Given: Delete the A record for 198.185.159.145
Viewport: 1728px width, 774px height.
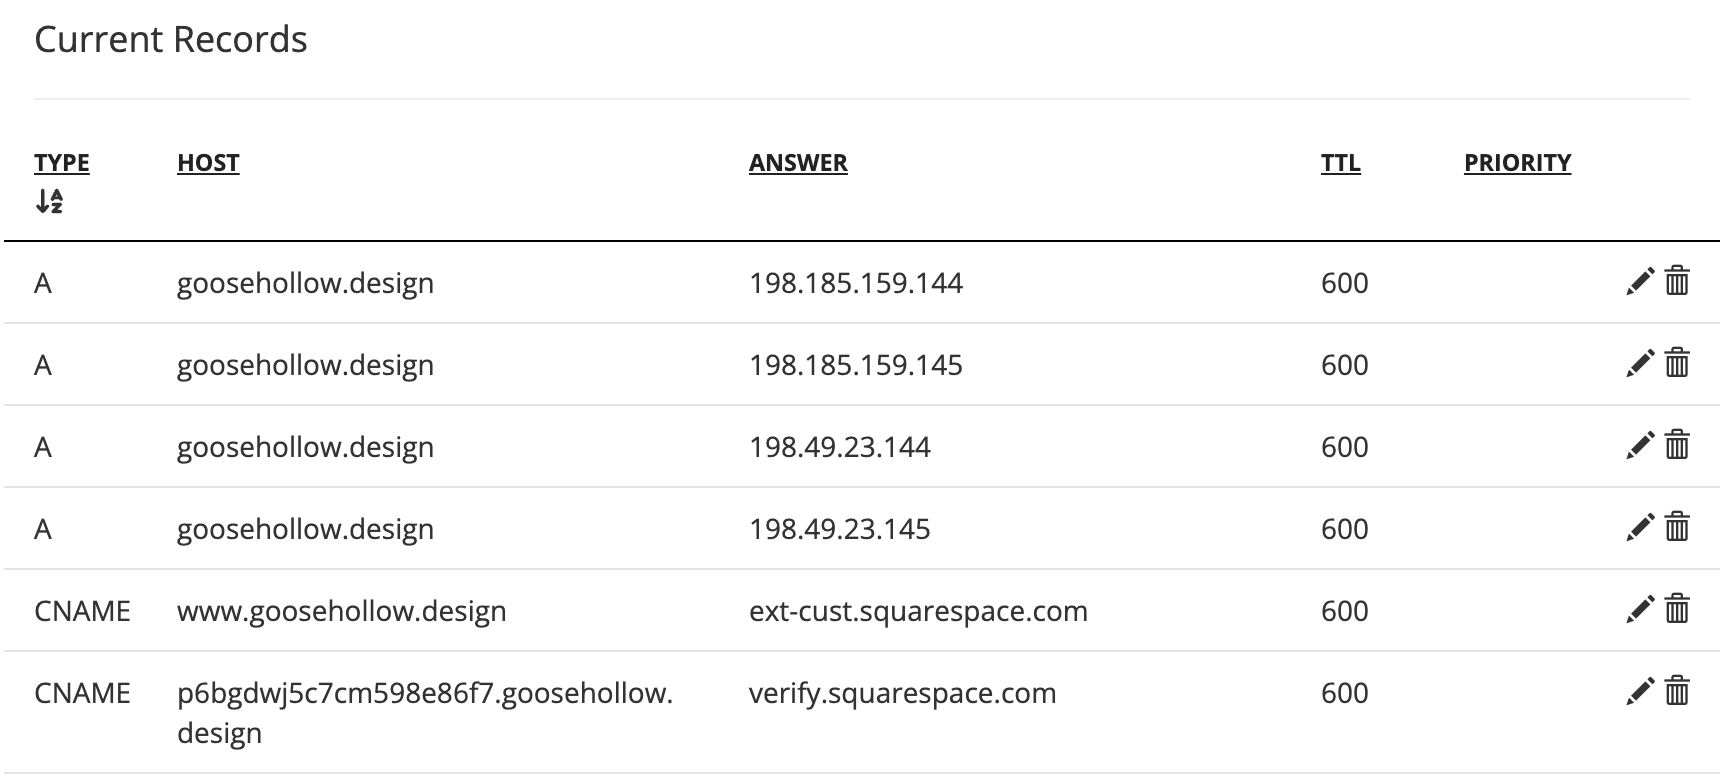Looking at the screenshot, I should coord(1677,364).
